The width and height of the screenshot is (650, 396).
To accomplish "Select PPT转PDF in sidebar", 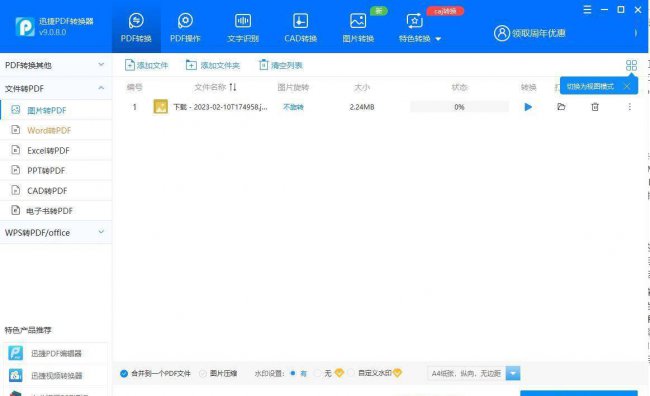I will (x=56, y=170).
